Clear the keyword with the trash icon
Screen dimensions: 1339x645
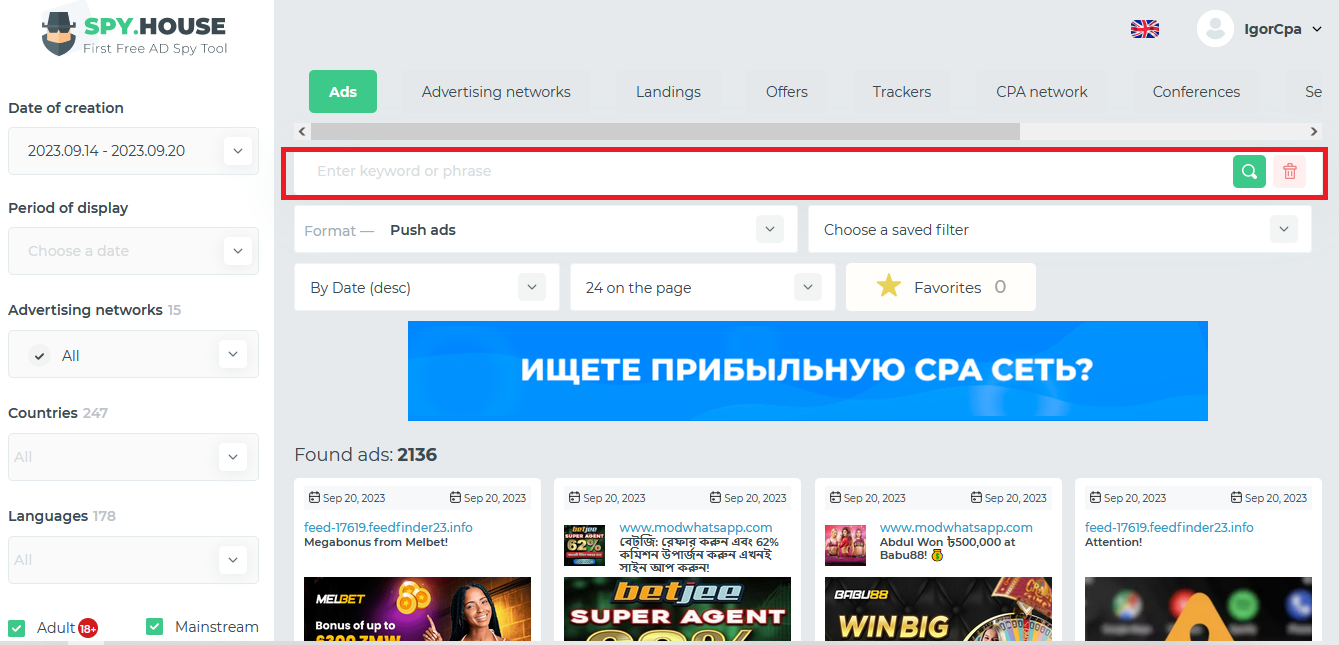[1290, 171]
